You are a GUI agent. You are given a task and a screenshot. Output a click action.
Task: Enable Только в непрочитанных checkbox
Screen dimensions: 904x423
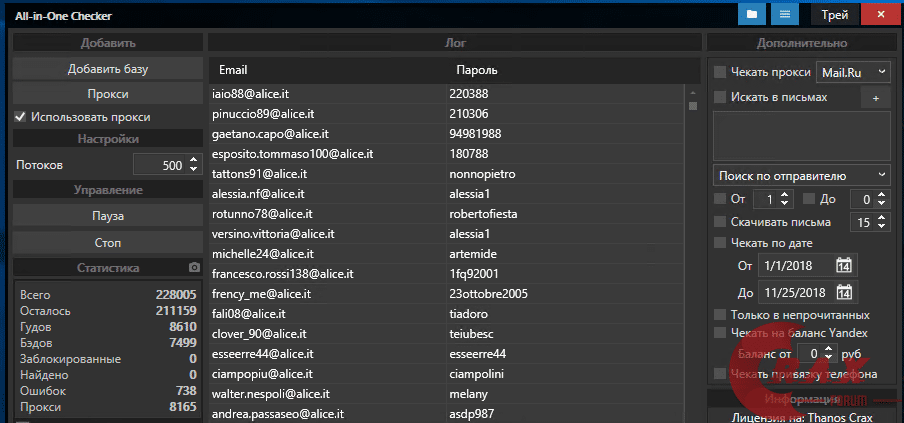coord(720,315)
